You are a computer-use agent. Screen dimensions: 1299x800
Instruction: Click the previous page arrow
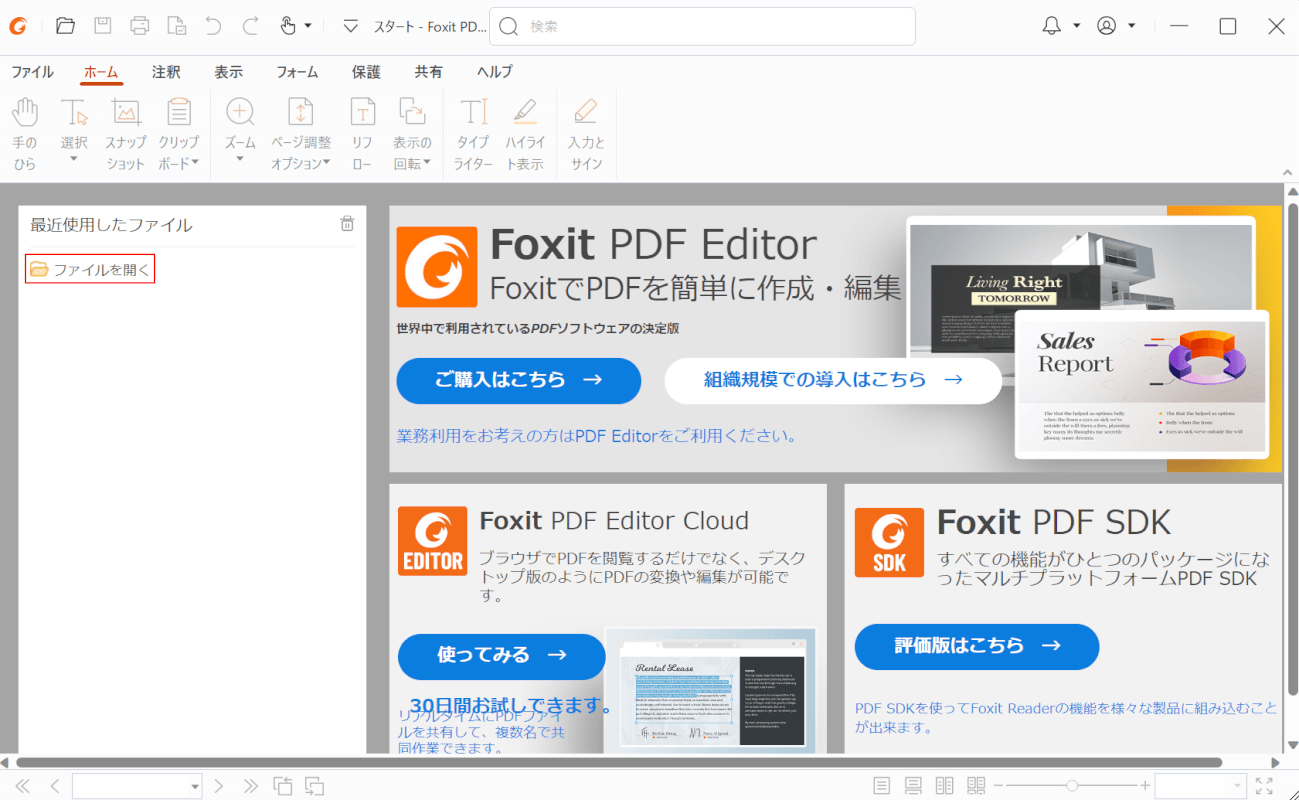(55, 786)
